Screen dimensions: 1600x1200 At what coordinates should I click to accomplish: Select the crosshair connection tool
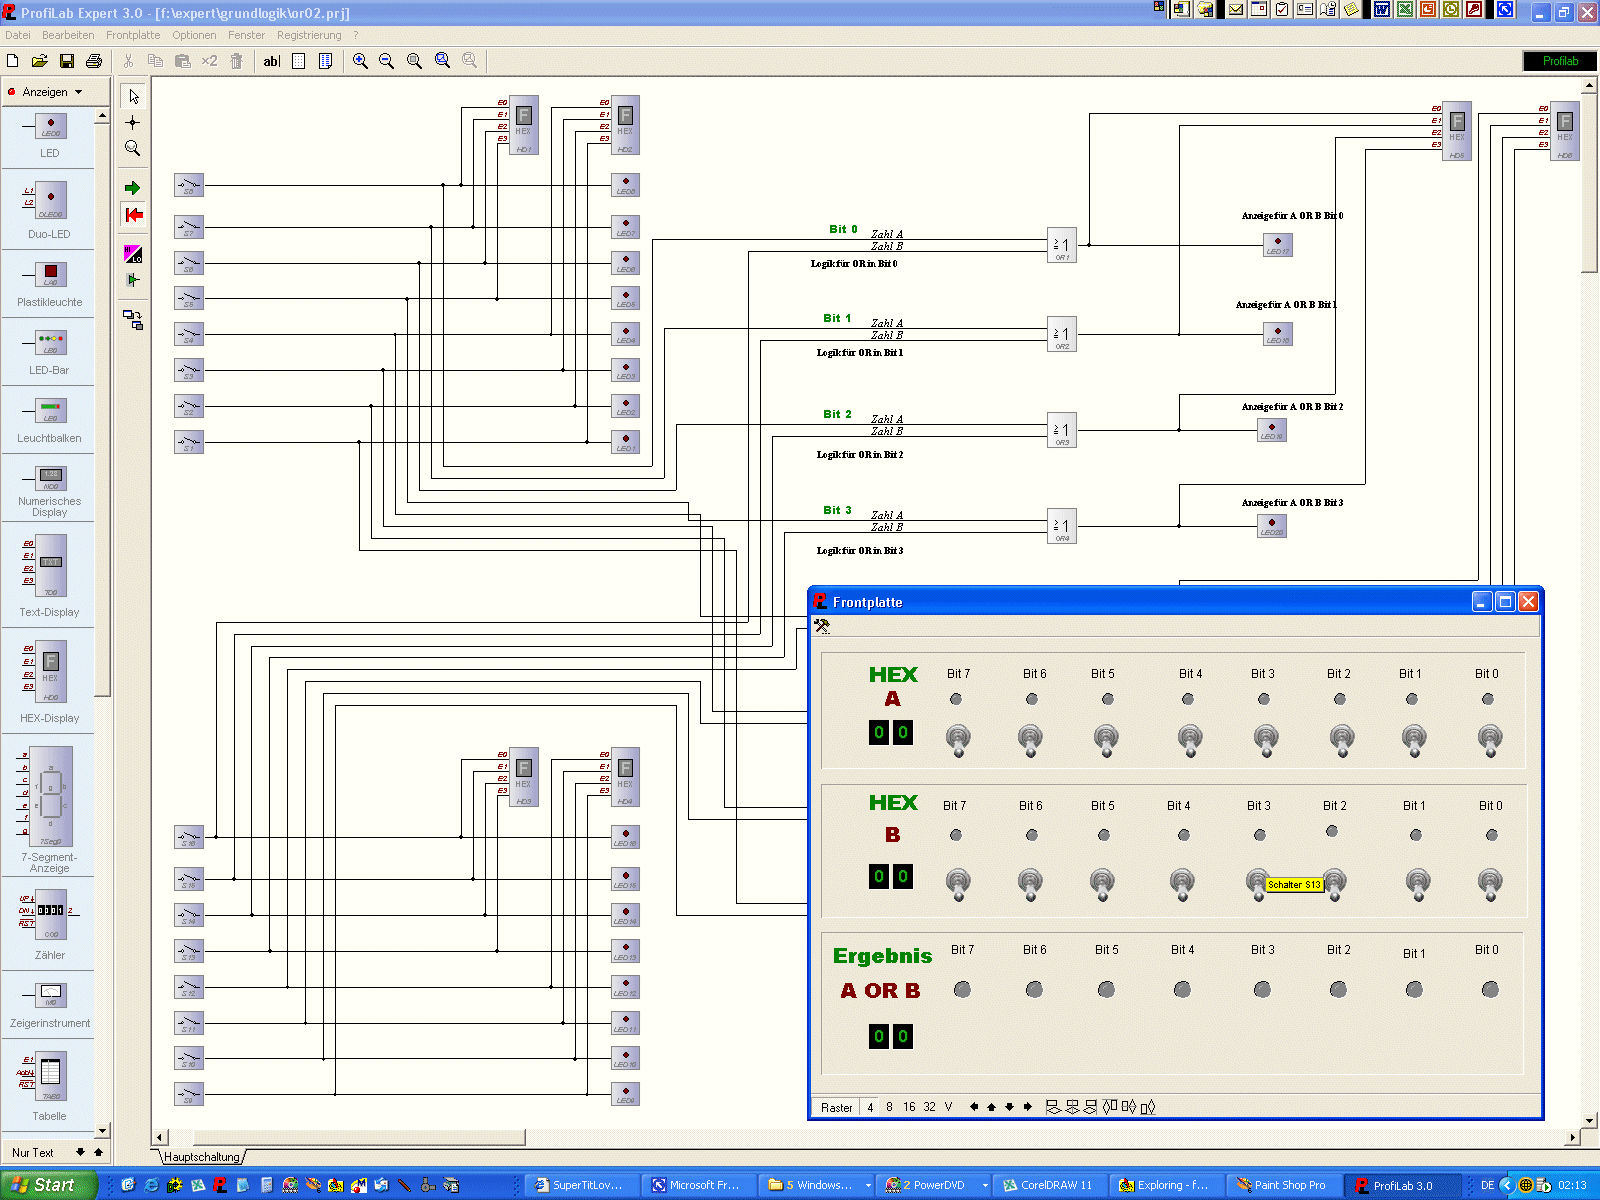click(133, 122)
